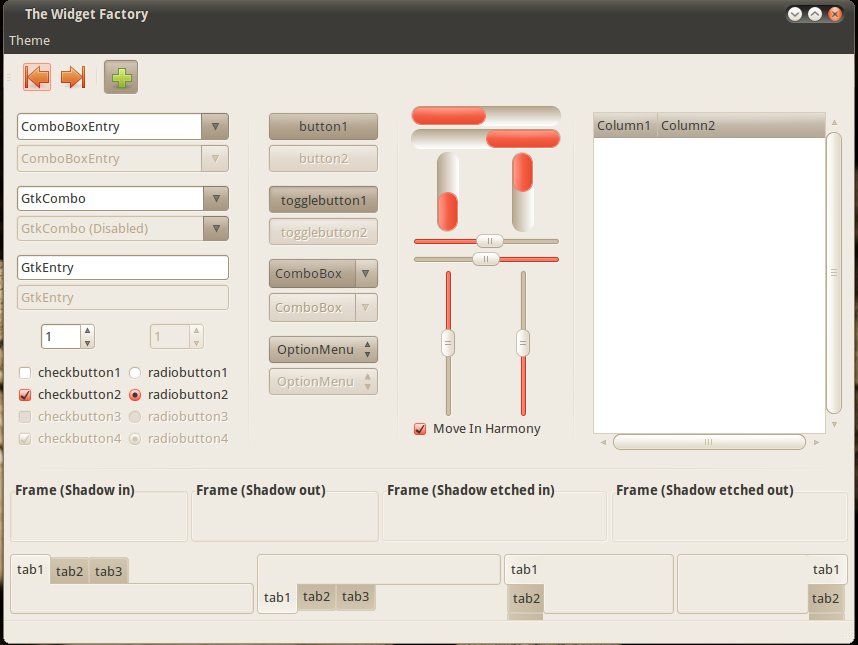858x645 pixels.
Task: Open the Theme menu
Action: pyautogui.click(x=30, y=40)
